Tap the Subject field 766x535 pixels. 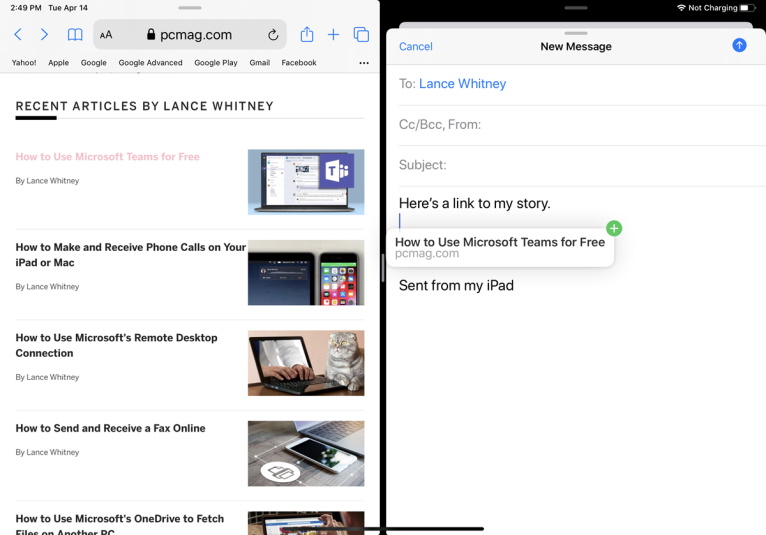point(582,165)
